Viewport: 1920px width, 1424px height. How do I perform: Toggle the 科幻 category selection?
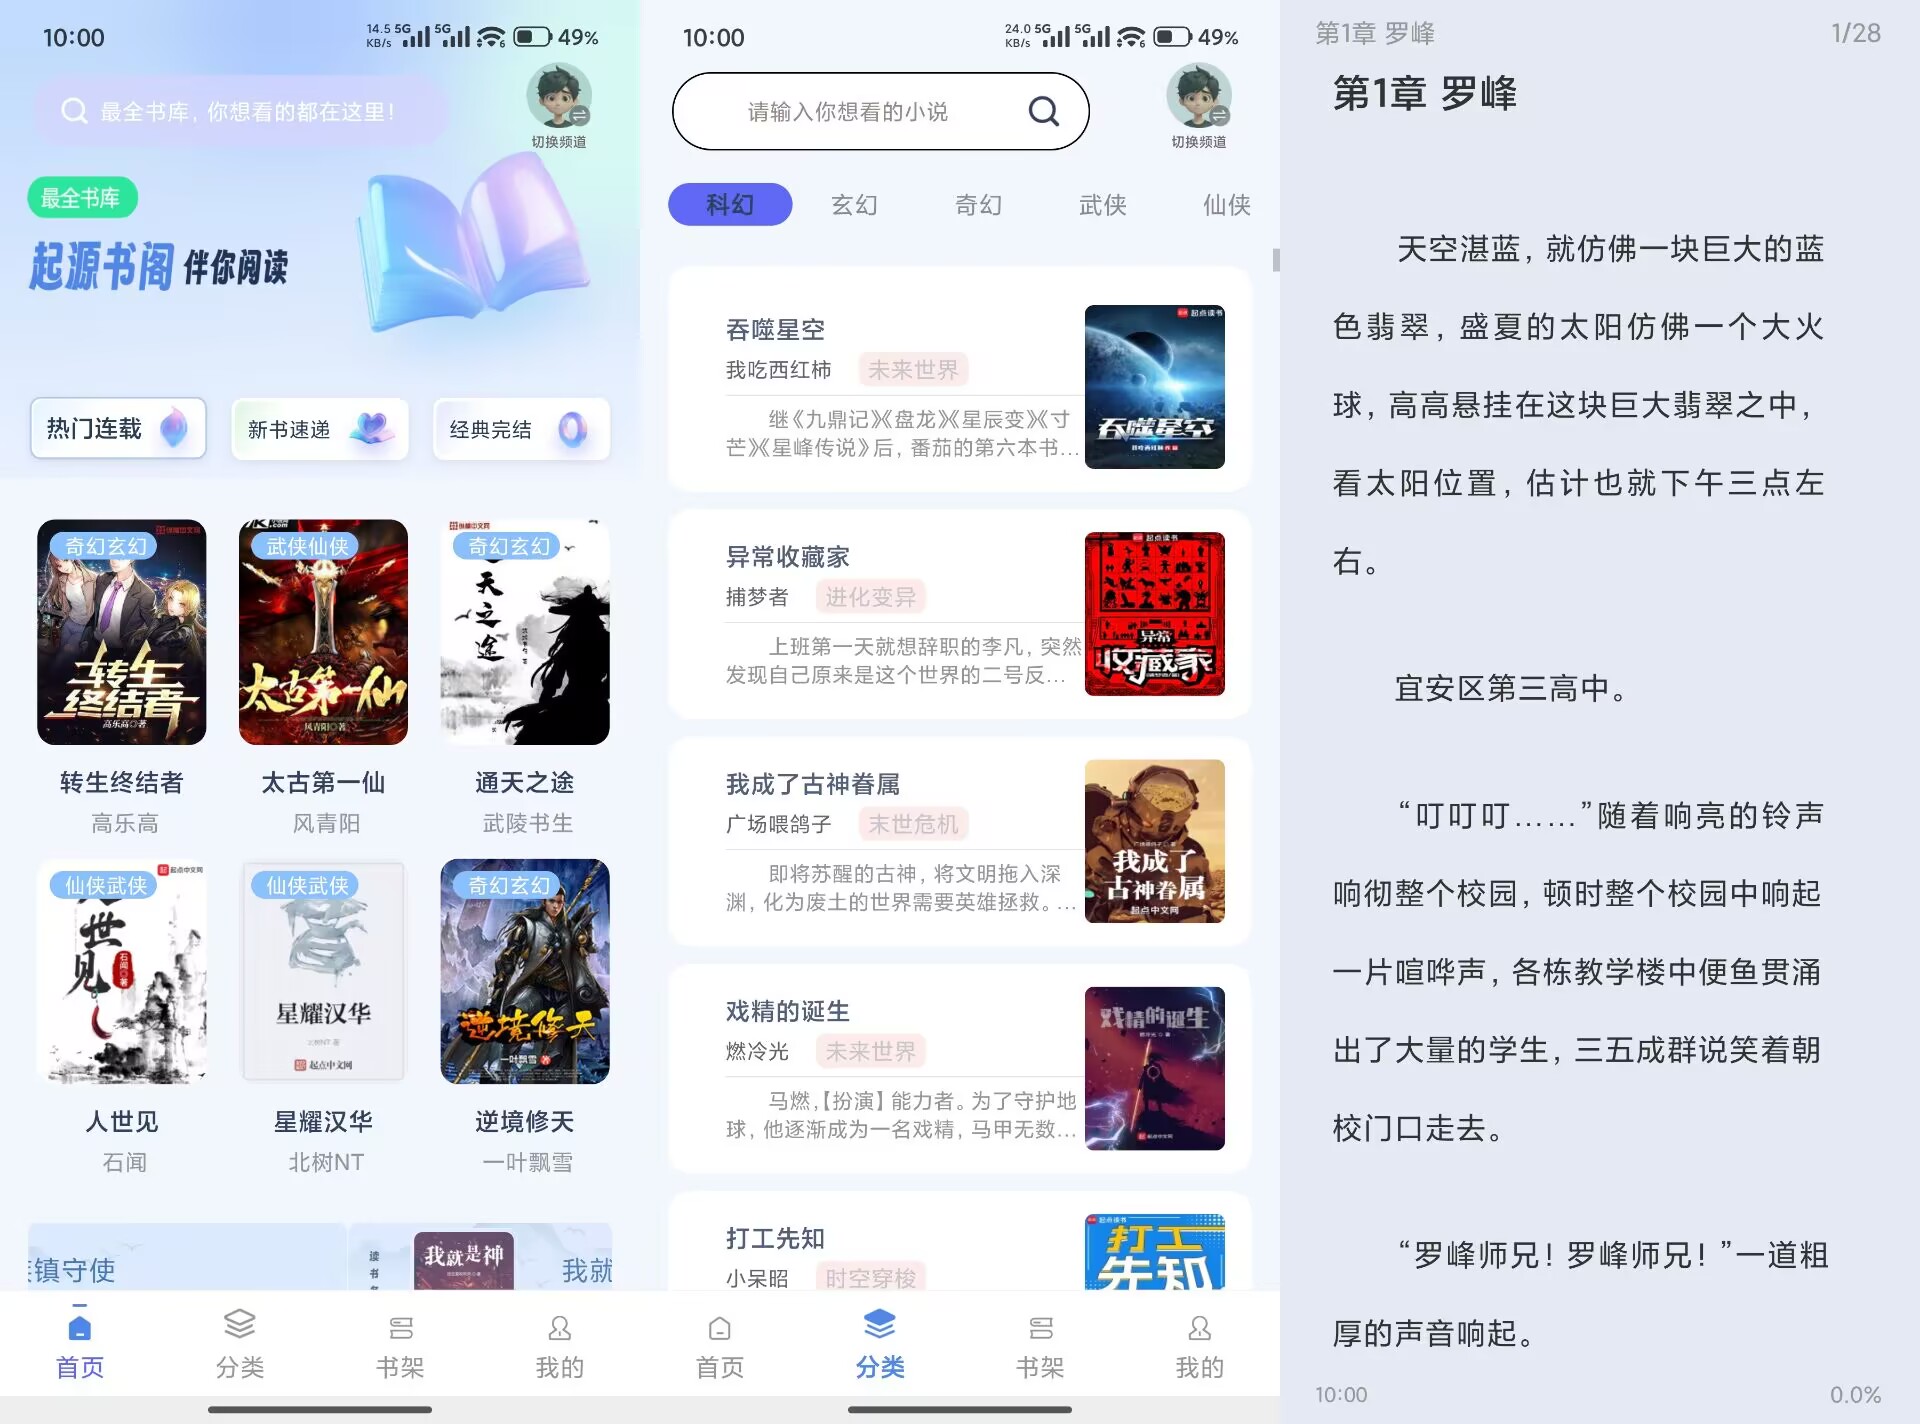pos(729,204)
